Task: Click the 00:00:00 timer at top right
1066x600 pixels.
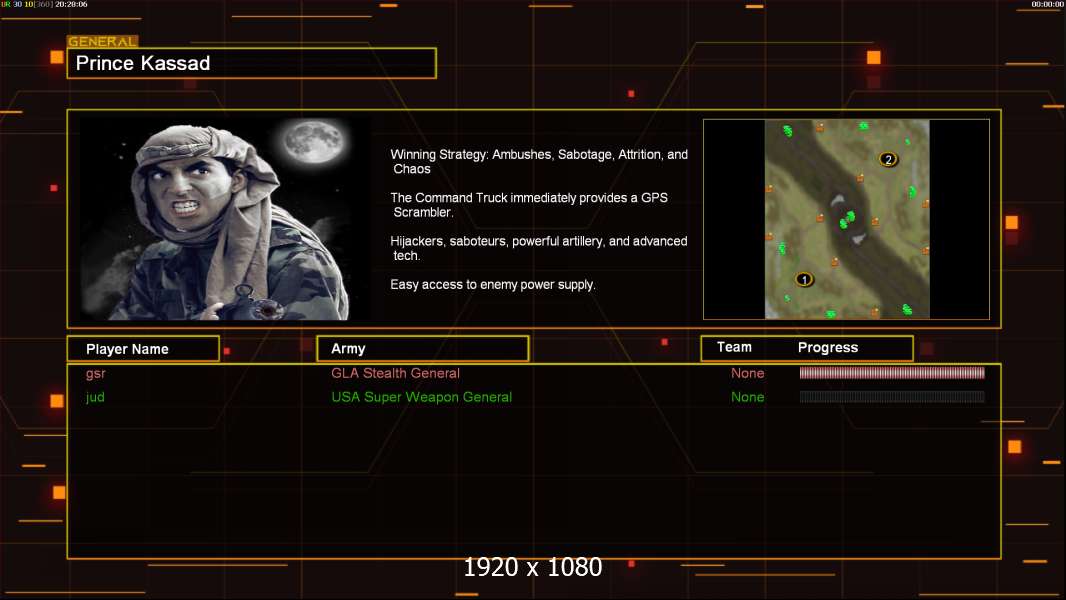Action: point(1047,5)
